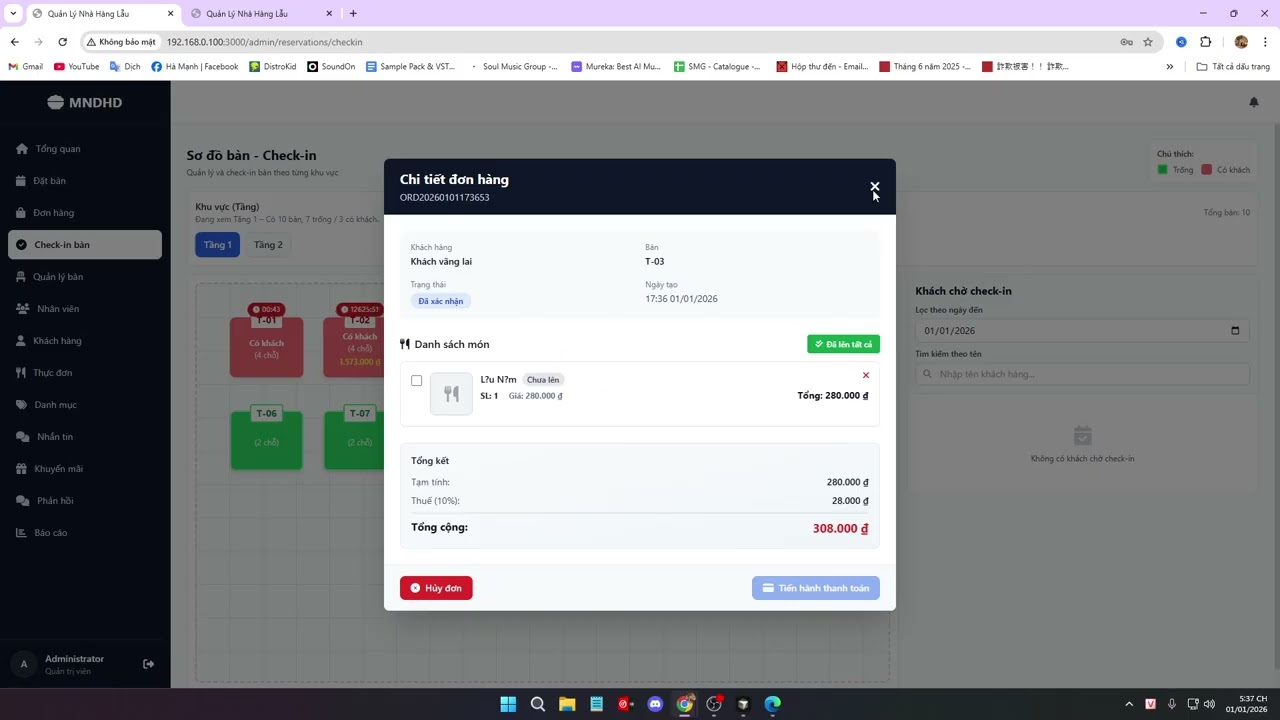
Task: Select occupied table T-01 card
Action: (x=266, y=345)
